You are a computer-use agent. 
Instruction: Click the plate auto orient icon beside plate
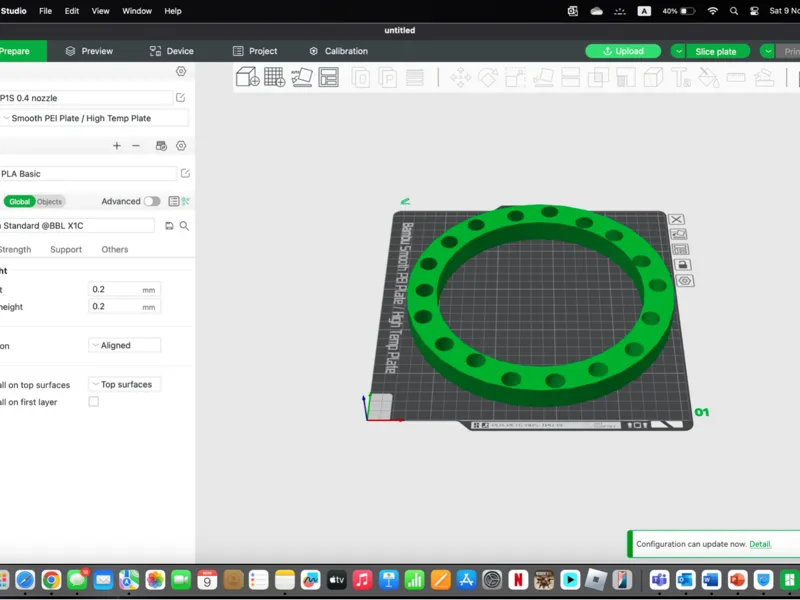tap(679, 234)
